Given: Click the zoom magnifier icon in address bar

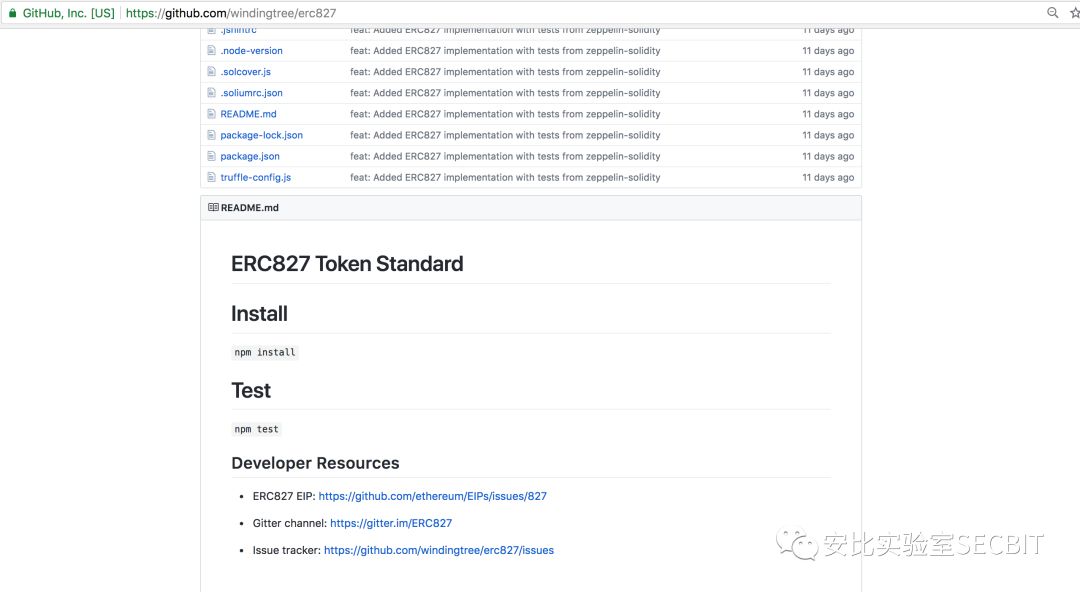Looking at the screenshot, I should point(1052,12).
